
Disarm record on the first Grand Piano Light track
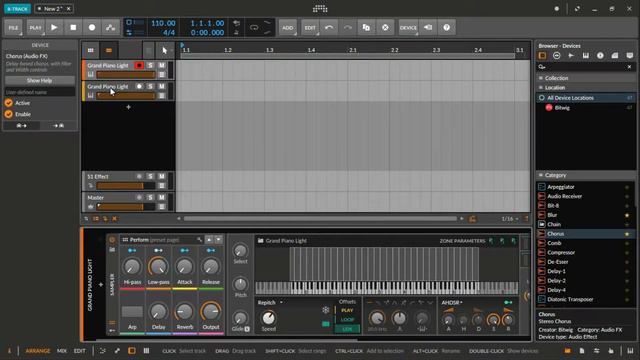(139, 65)
